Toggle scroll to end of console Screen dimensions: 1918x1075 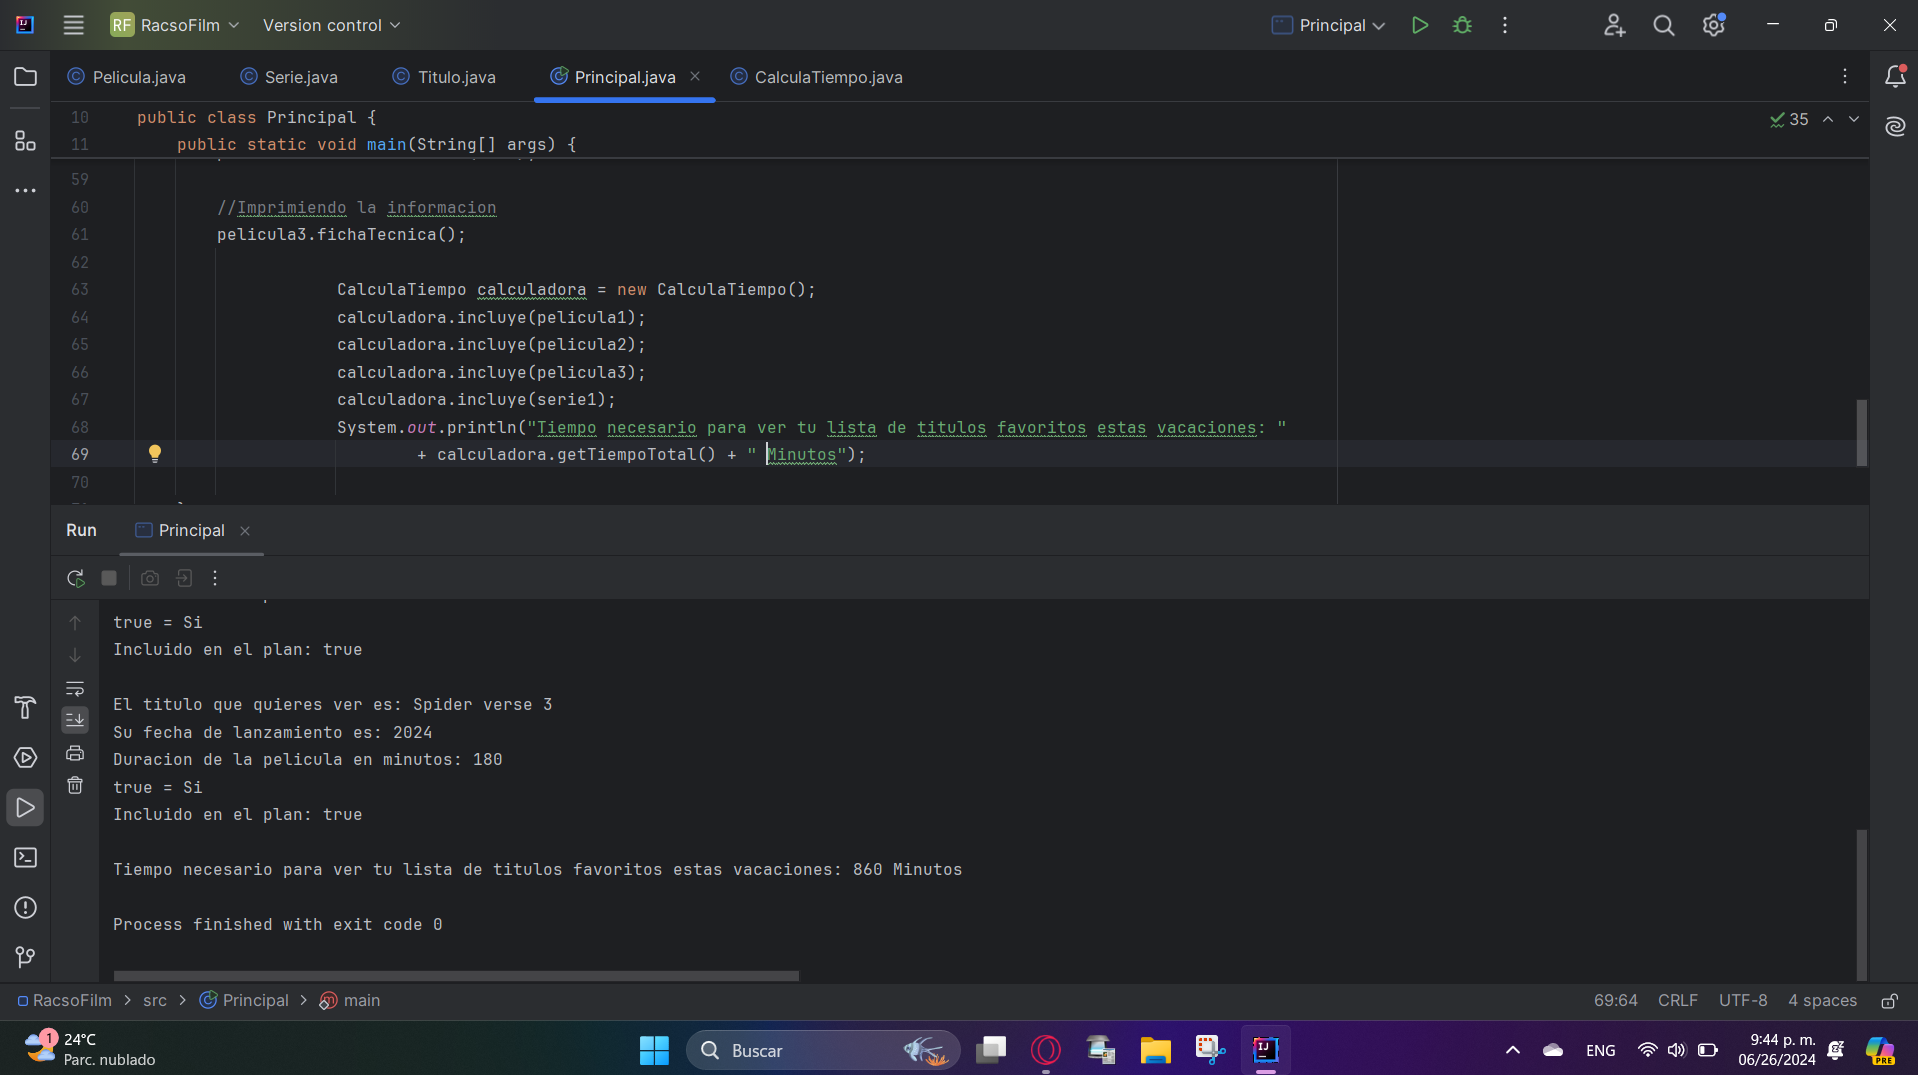point(75,720)
